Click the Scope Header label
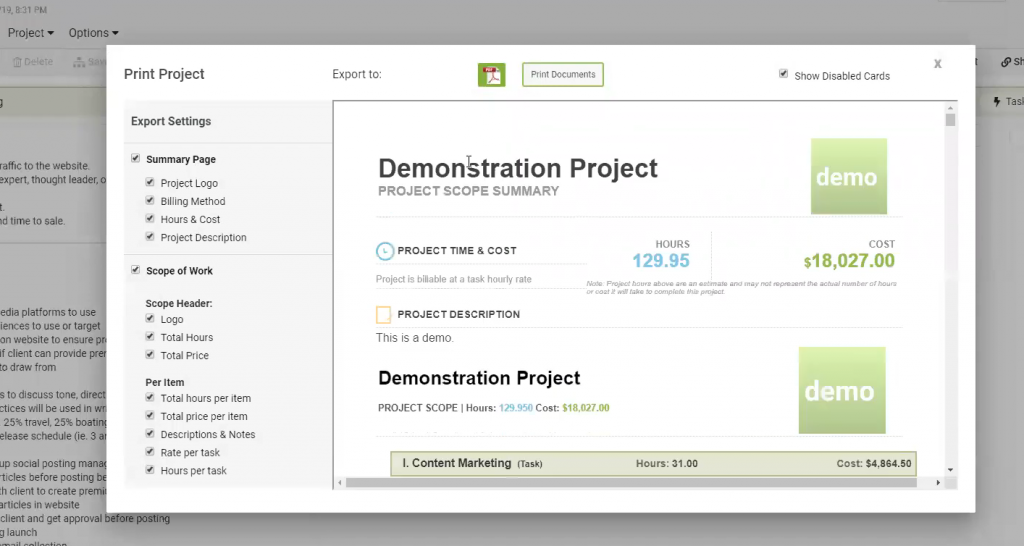The width and height of the screenshot is (1024, 546). click(179, 304)
